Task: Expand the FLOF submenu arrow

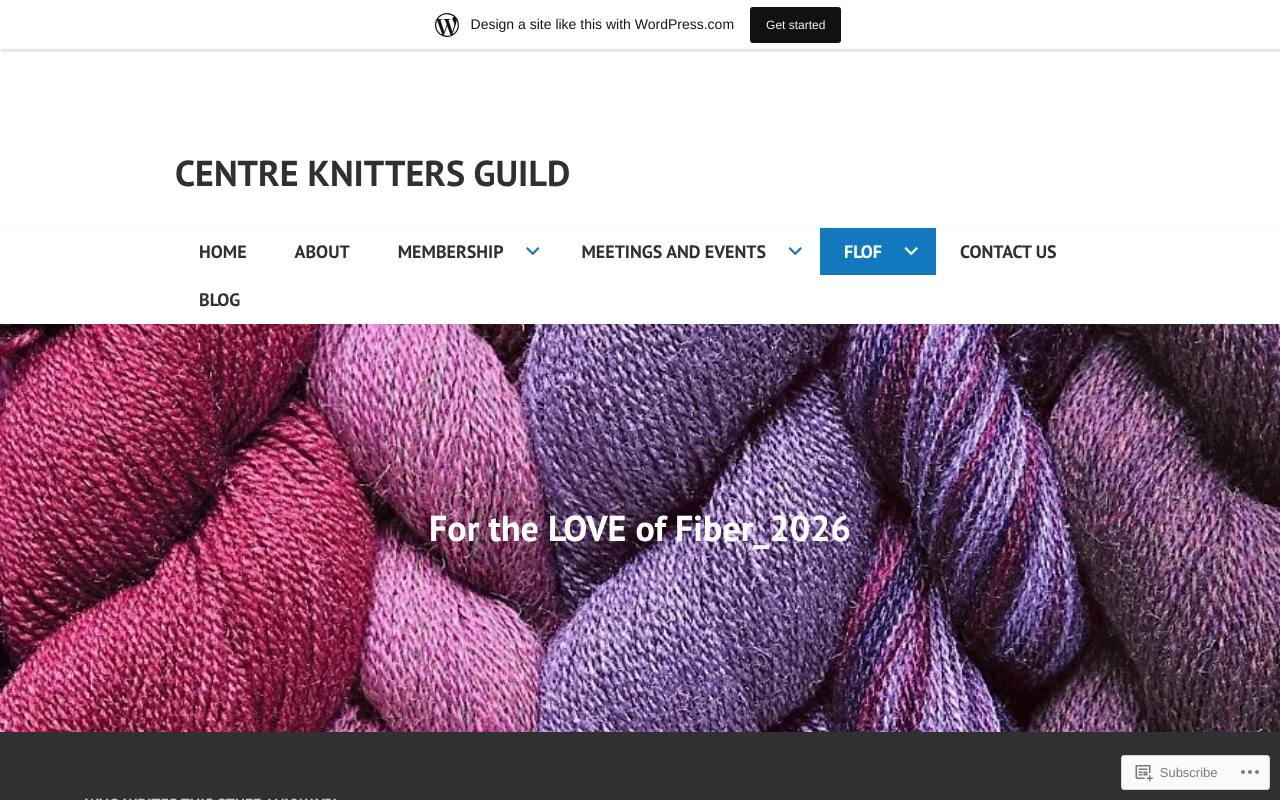Action: 909,251
